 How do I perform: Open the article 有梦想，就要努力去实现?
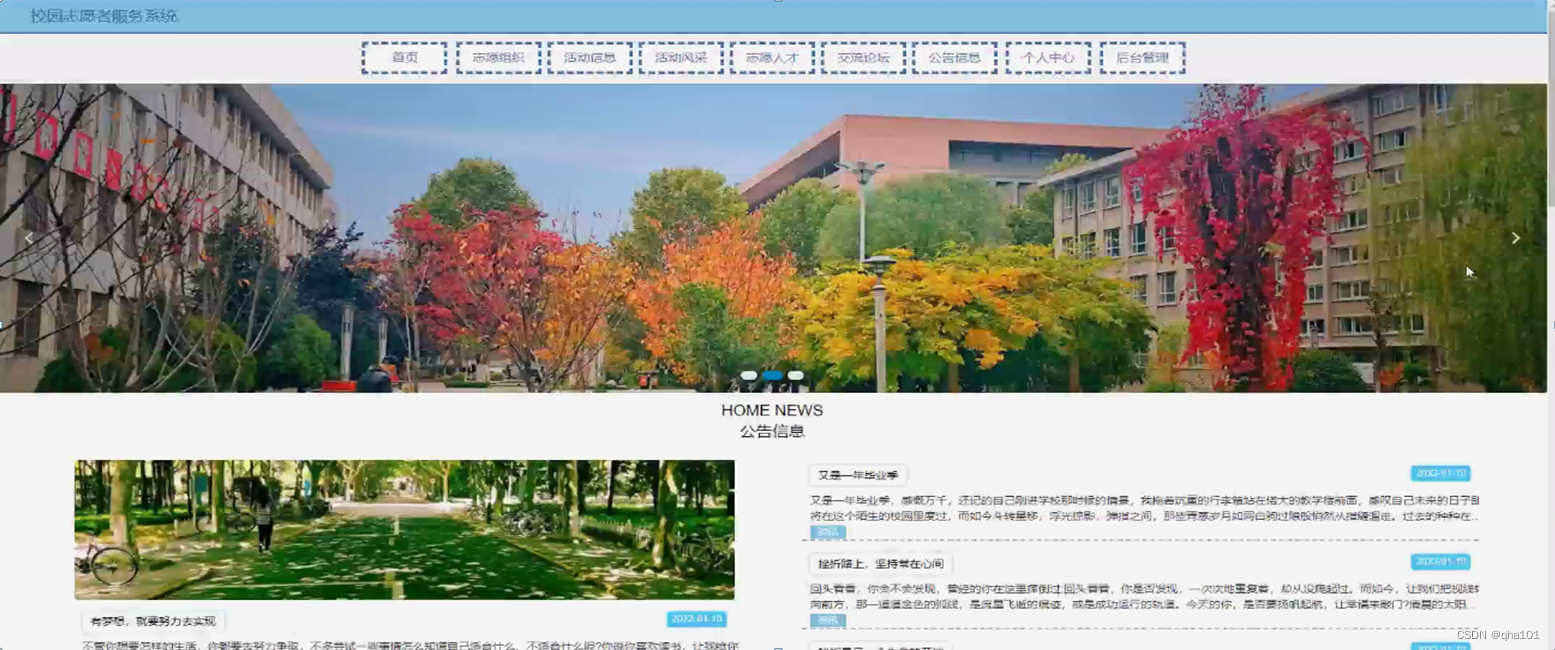point(153,621)
